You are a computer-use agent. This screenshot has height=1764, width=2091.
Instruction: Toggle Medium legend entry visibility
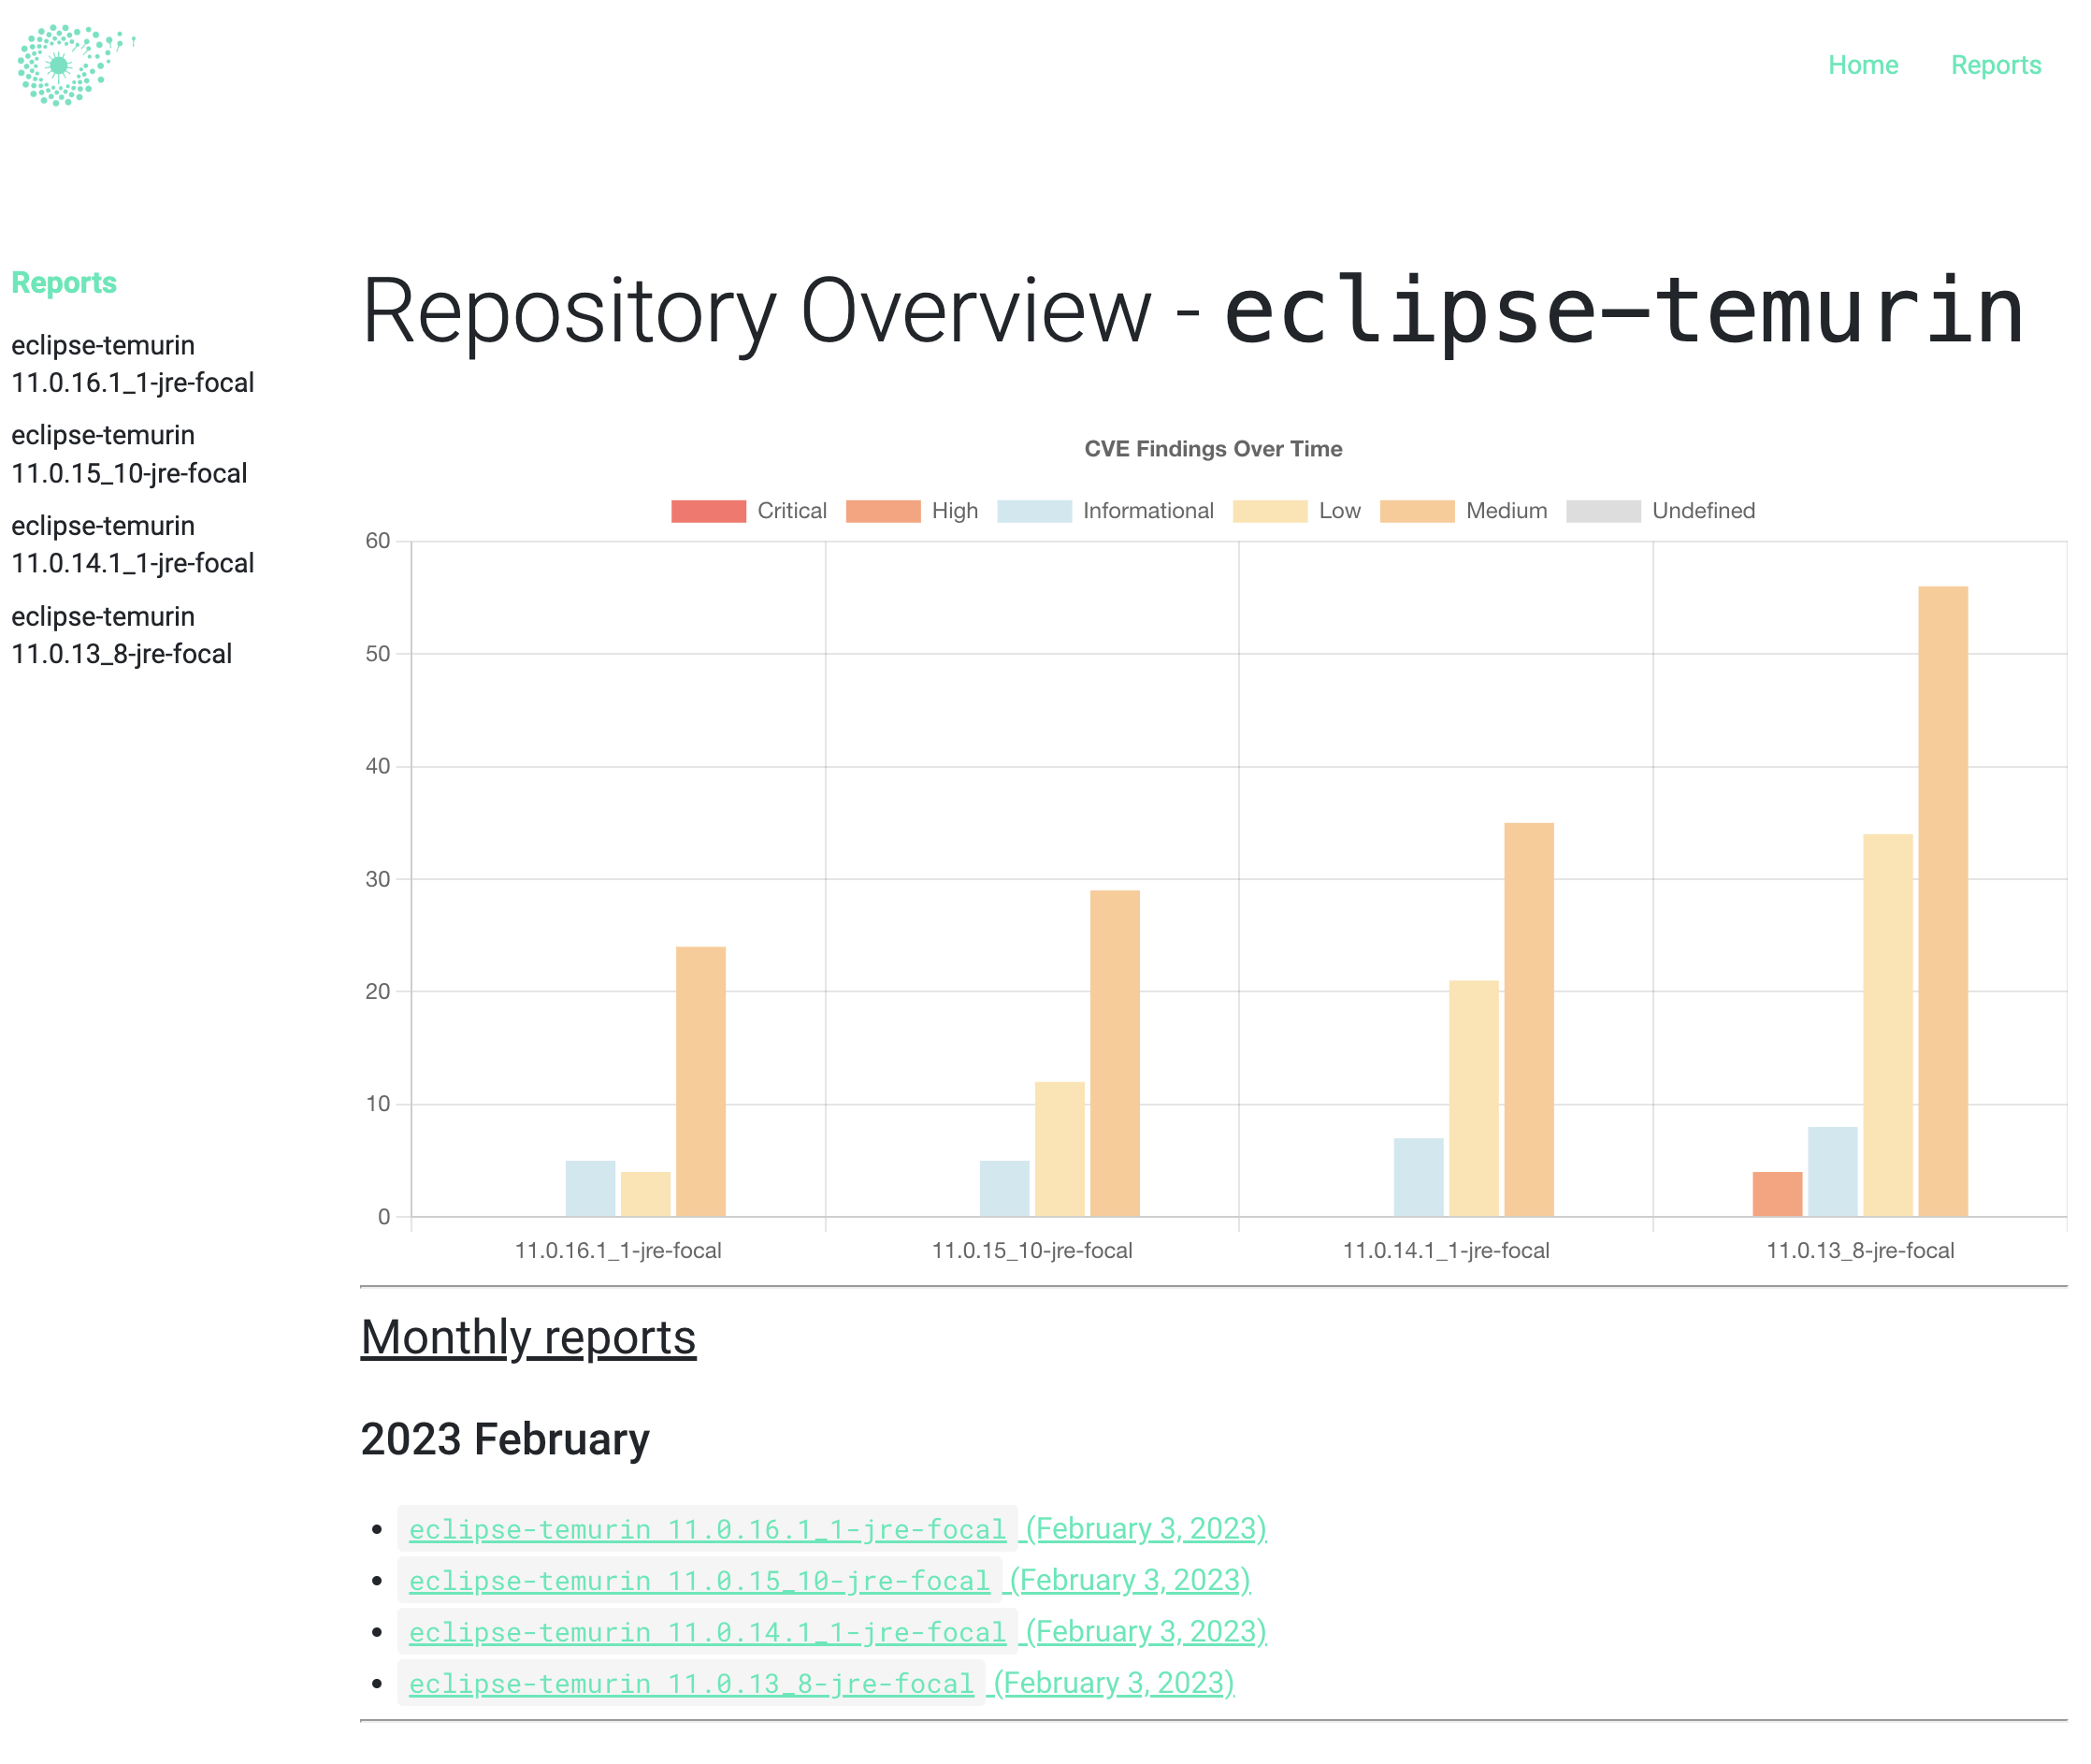(1416, 511)
